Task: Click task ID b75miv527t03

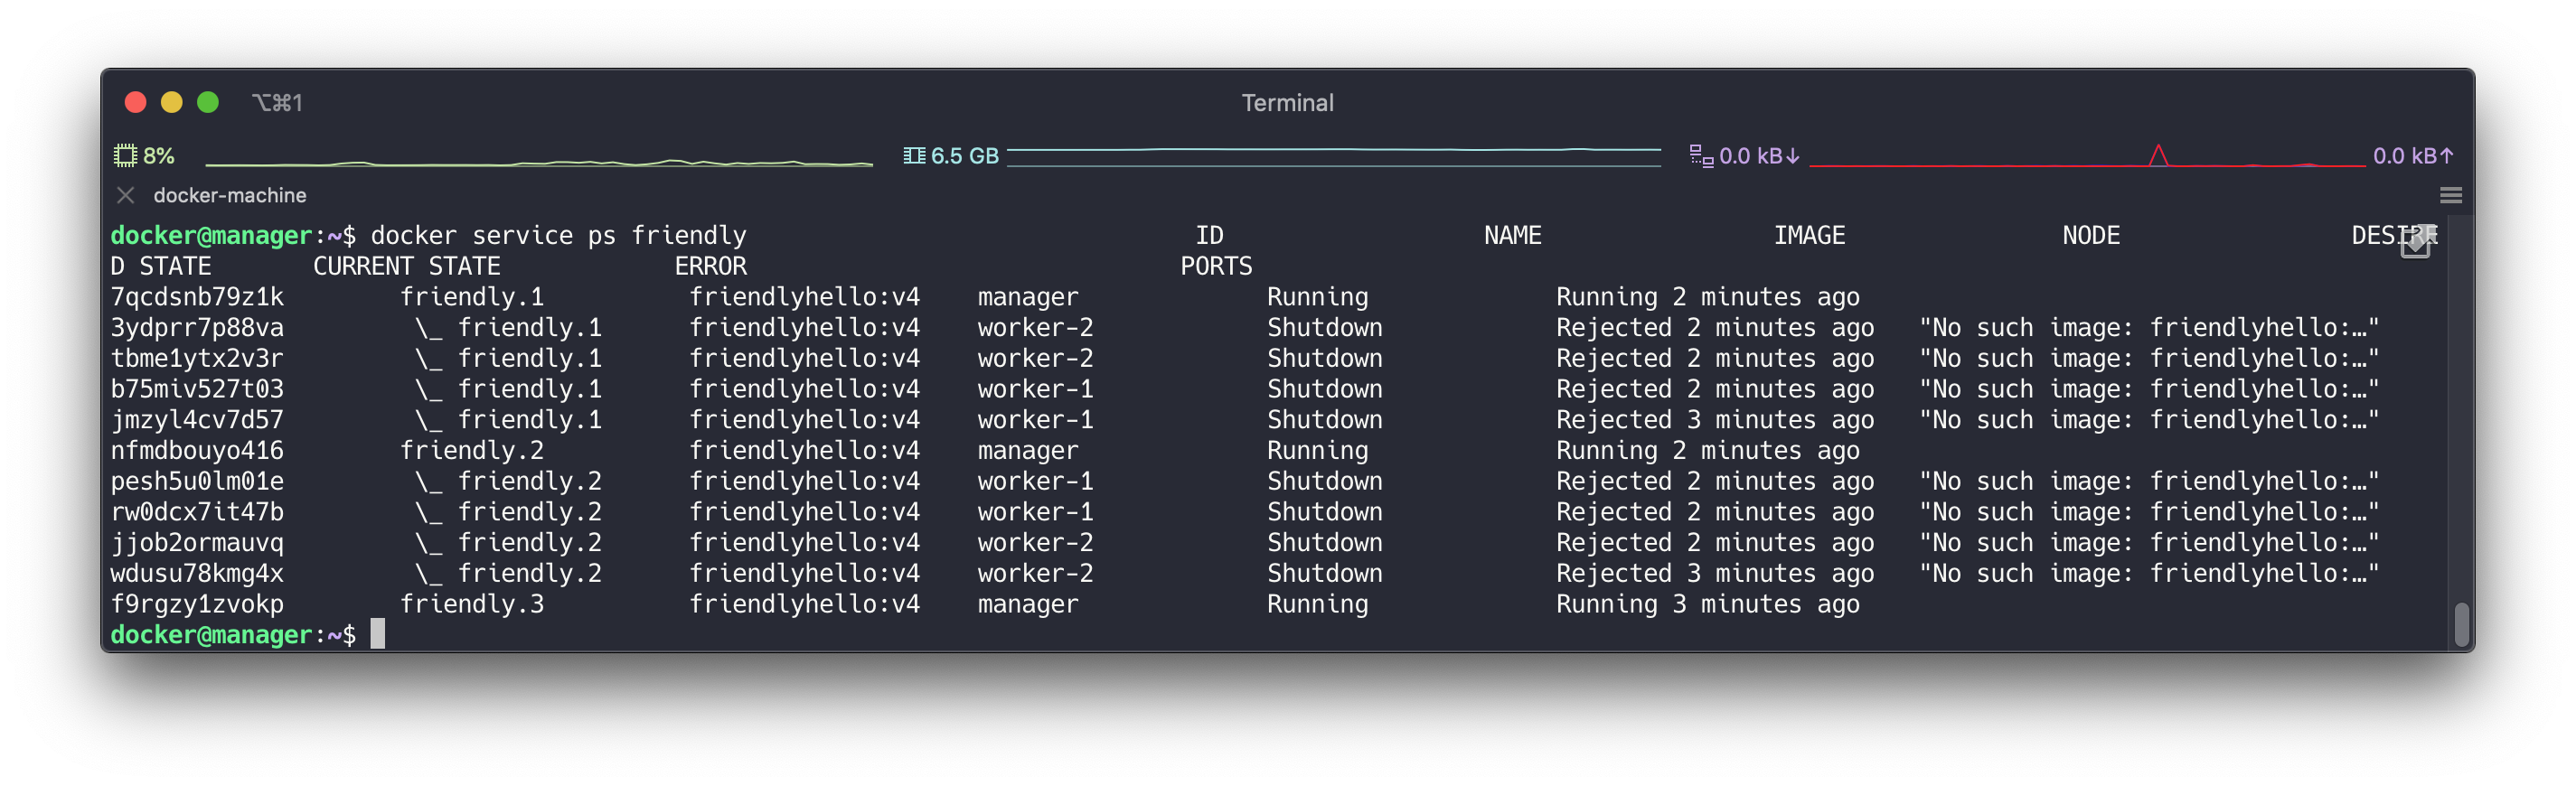Action: pos(197,389)
